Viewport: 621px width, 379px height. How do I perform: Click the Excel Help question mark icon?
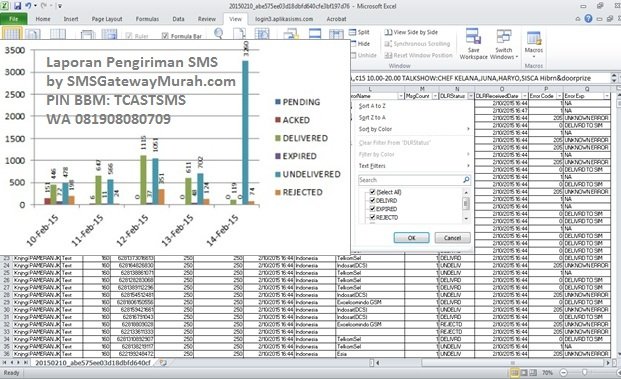point(589,19)
